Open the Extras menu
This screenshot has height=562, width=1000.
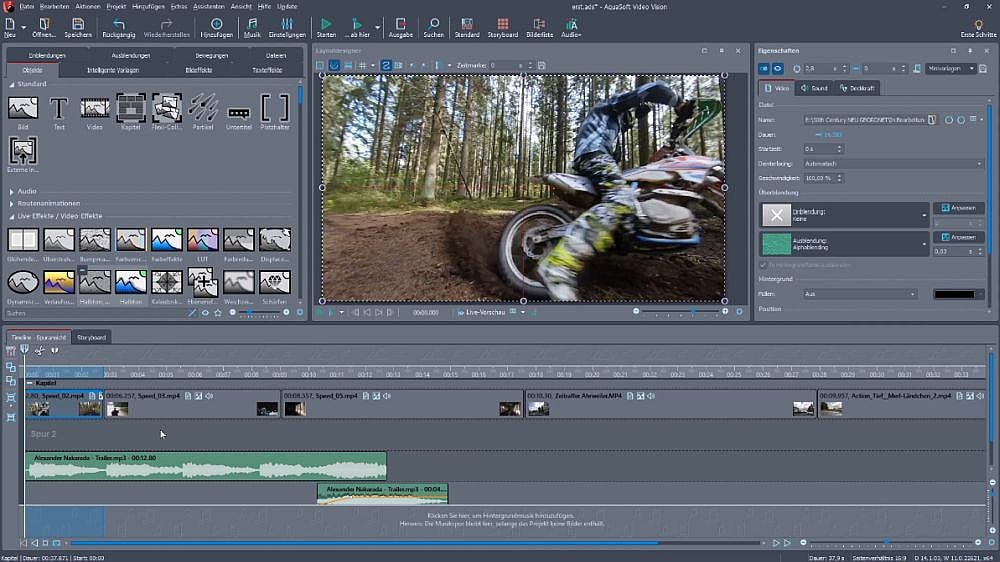[179, 6]
